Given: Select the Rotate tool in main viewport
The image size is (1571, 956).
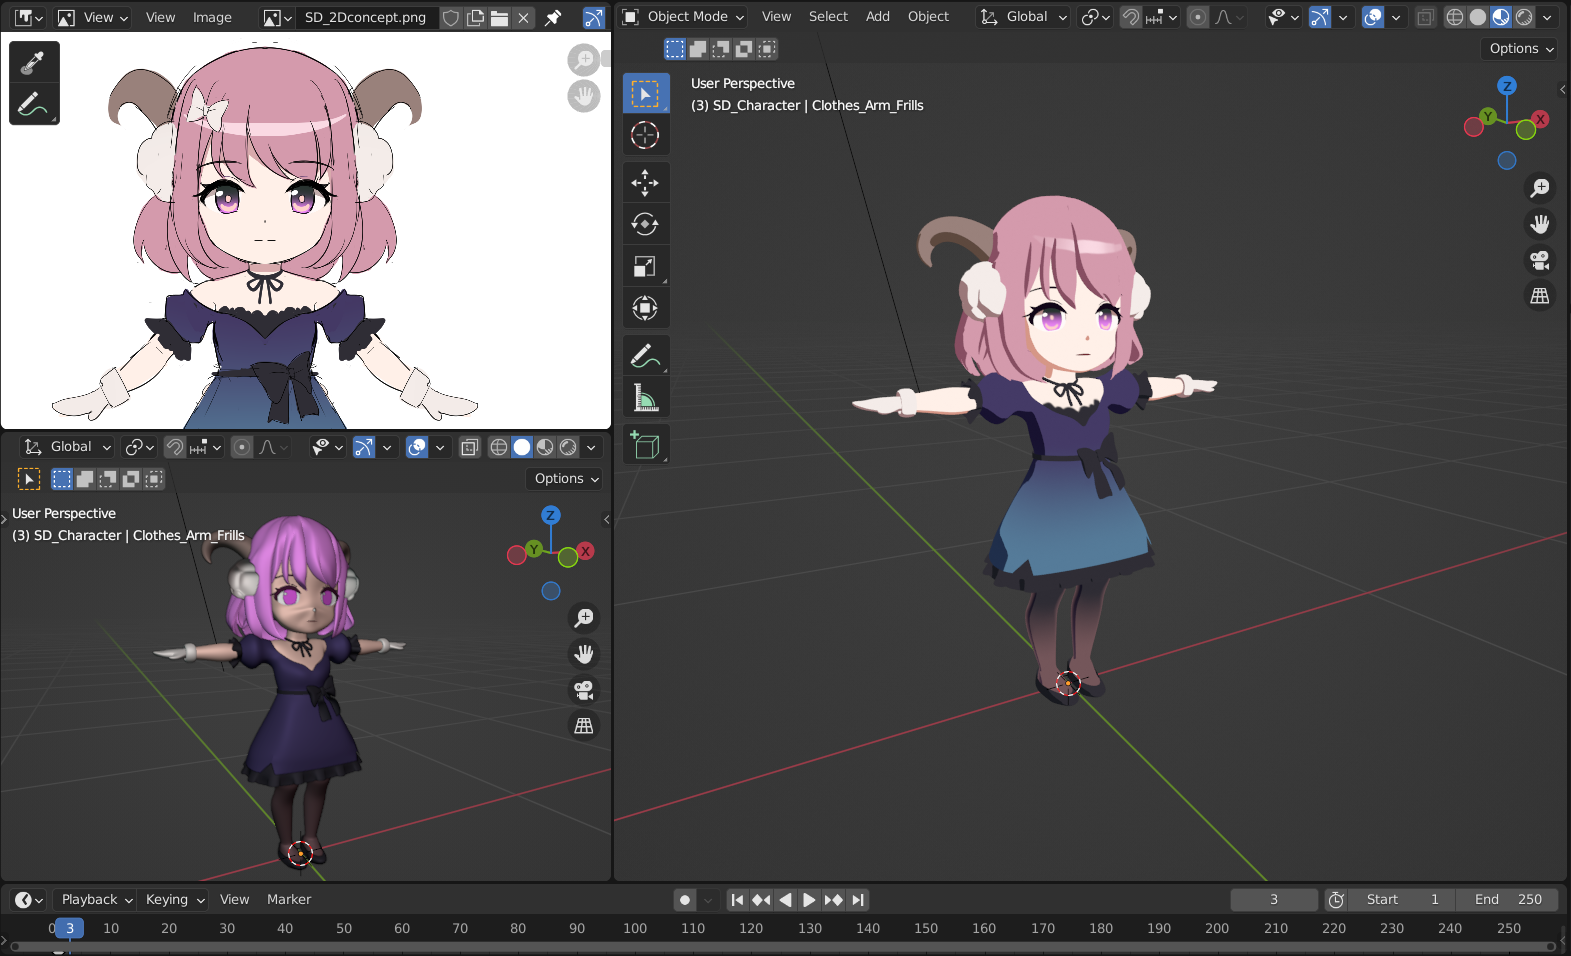Looking at the screenshot, I should pyautogui.click(x=645, y=224).
